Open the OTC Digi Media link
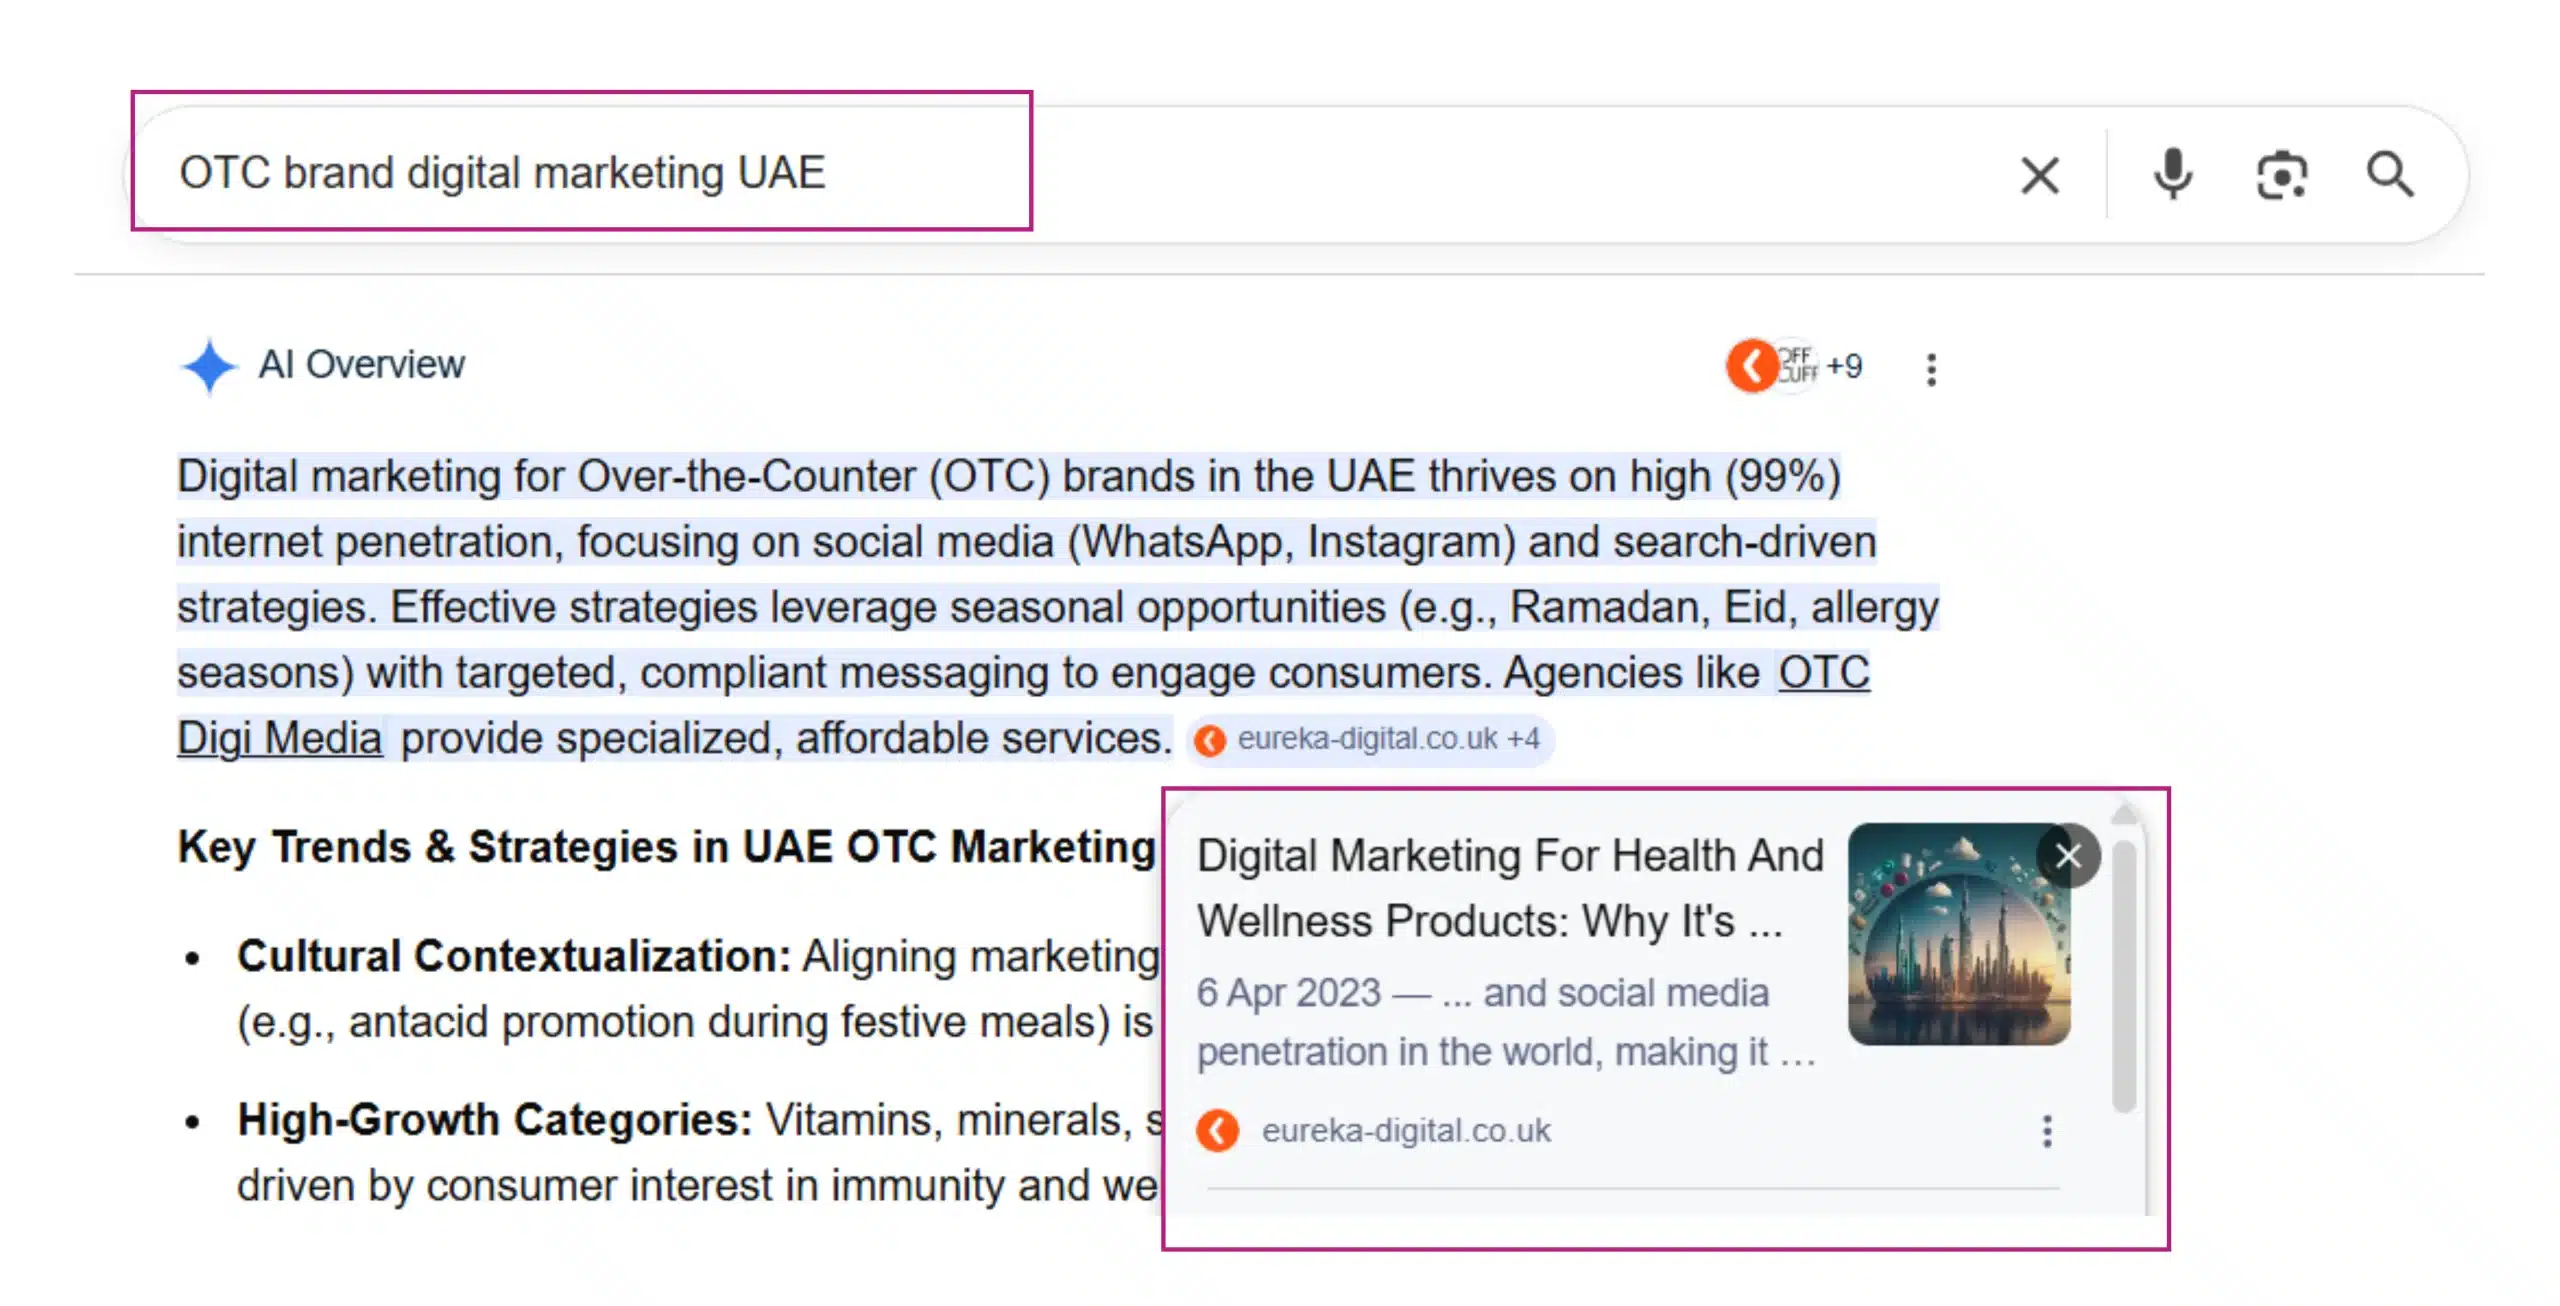2560x1306 pixels. click(1822, 673)
